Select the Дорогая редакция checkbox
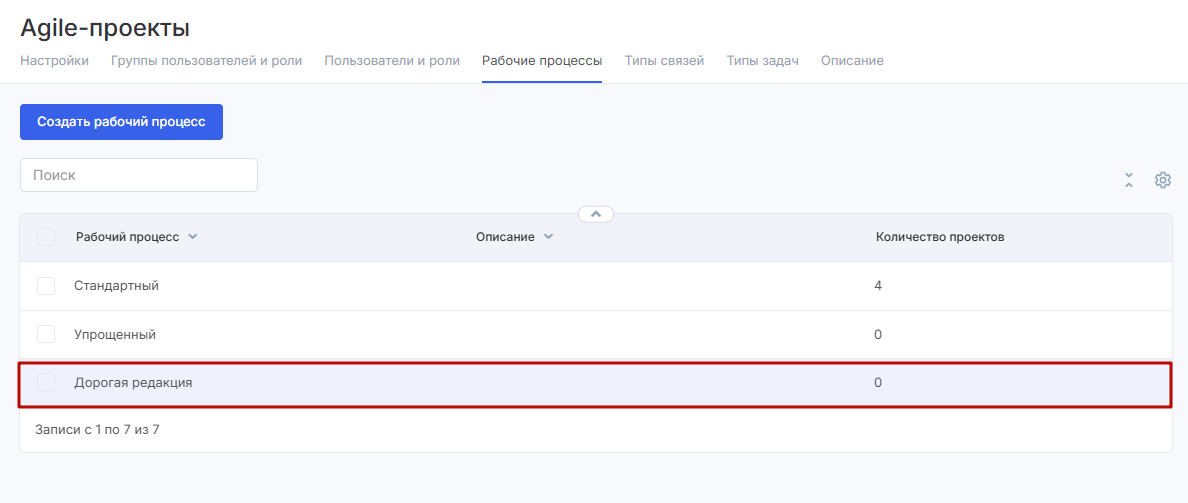 click(x=46, y=382)
